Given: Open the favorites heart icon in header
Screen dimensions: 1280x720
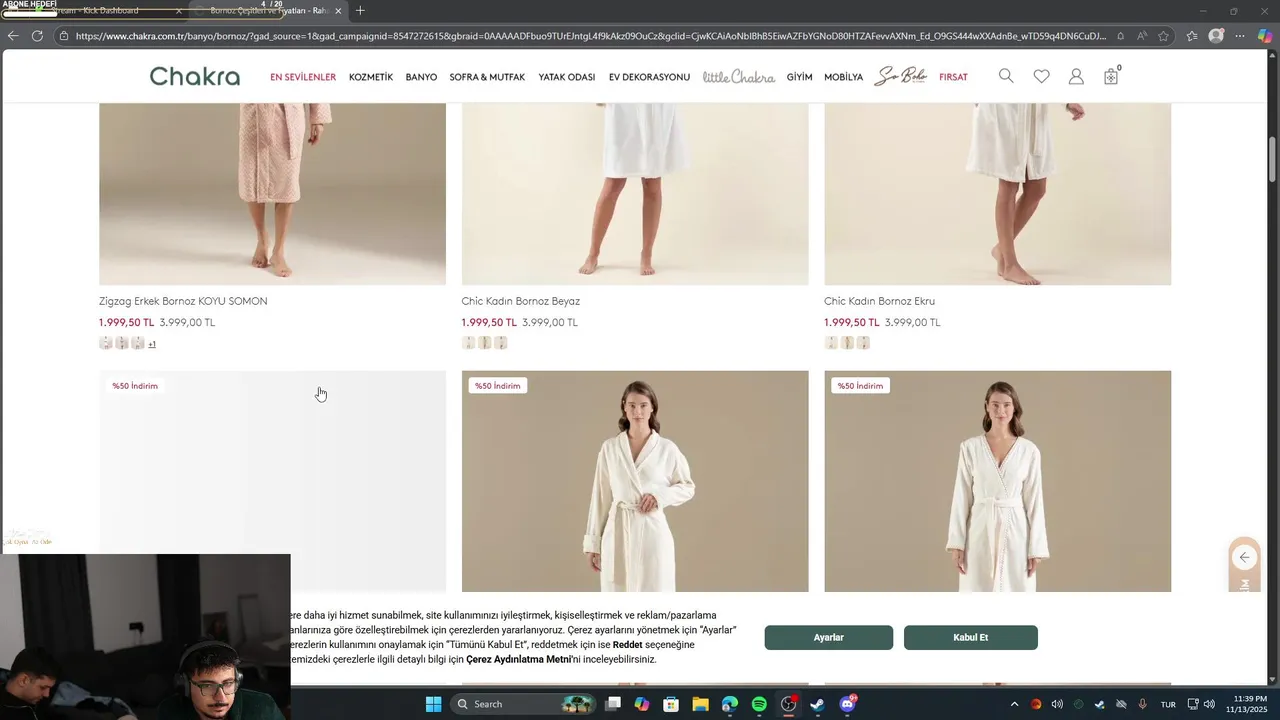Looking at the screenshot, I should [1041, 76].
